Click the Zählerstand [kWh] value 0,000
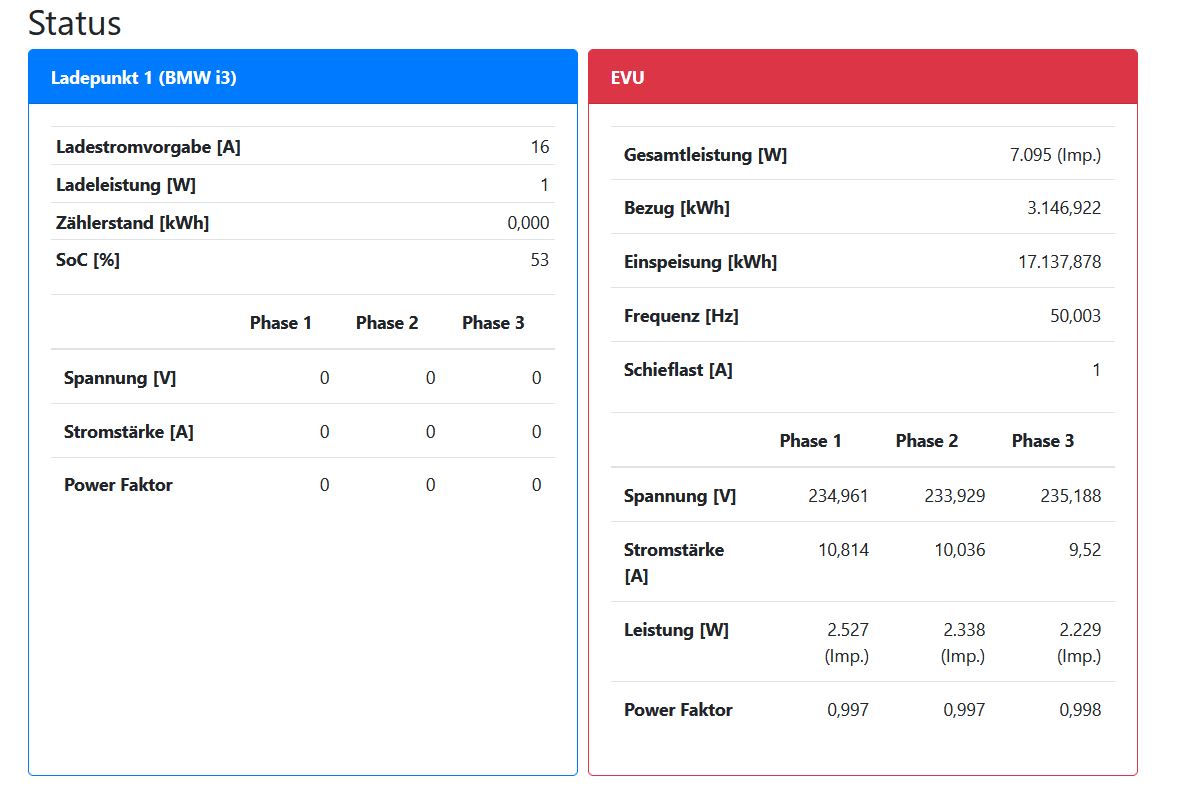This screenshot has height=795, width=1194. tap(528, 223)
